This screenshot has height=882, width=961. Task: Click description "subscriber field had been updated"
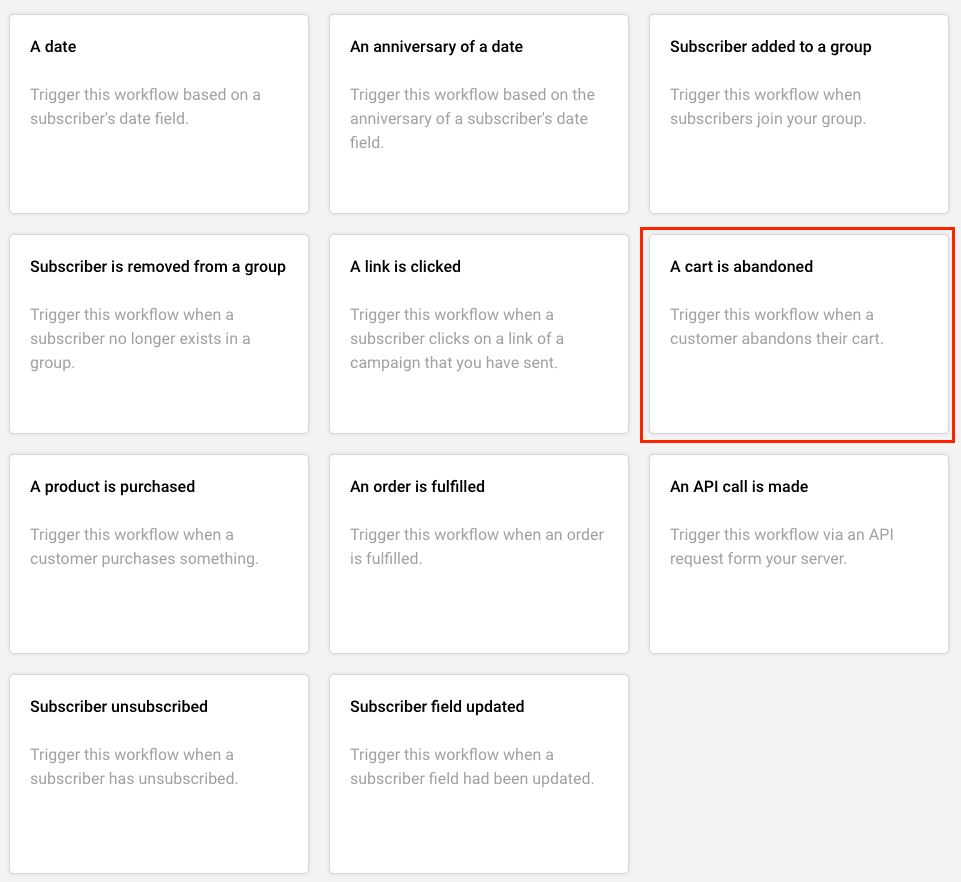coord(472,778)
